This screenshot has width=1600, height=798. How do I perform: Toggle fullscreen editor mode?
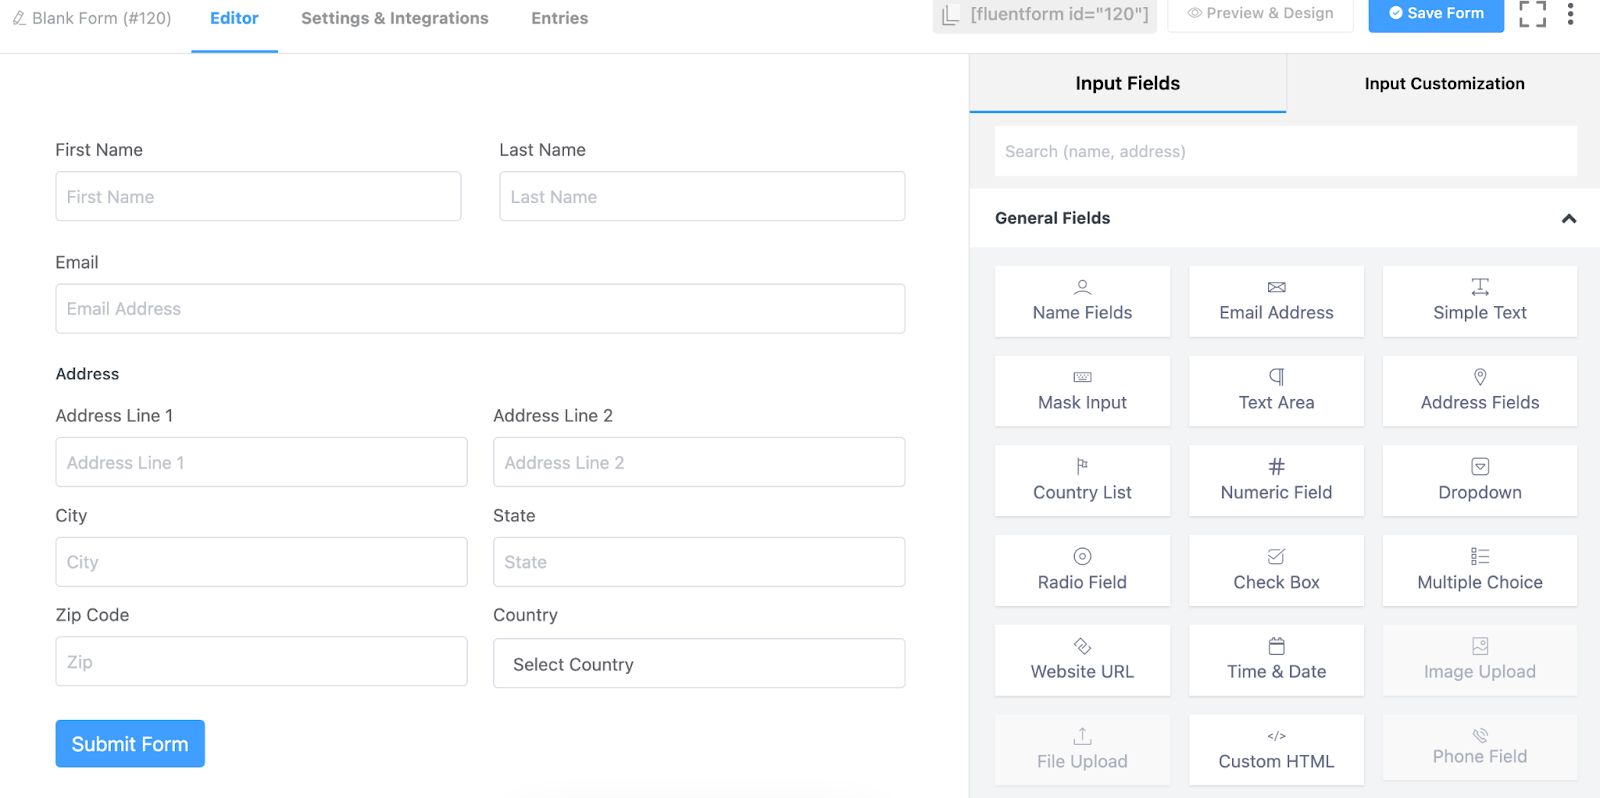(1532, 14)
